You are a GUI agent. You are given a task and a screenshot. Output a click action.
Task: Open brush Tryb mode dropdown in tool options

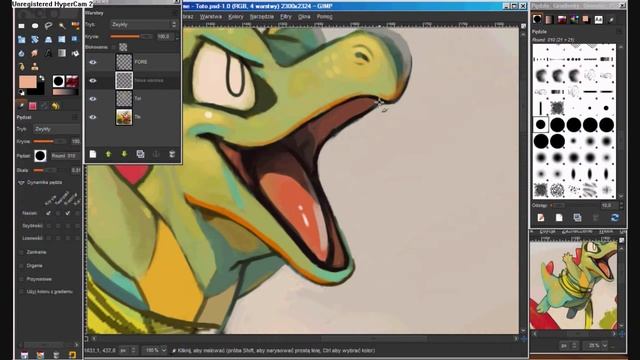click(57, 129)
